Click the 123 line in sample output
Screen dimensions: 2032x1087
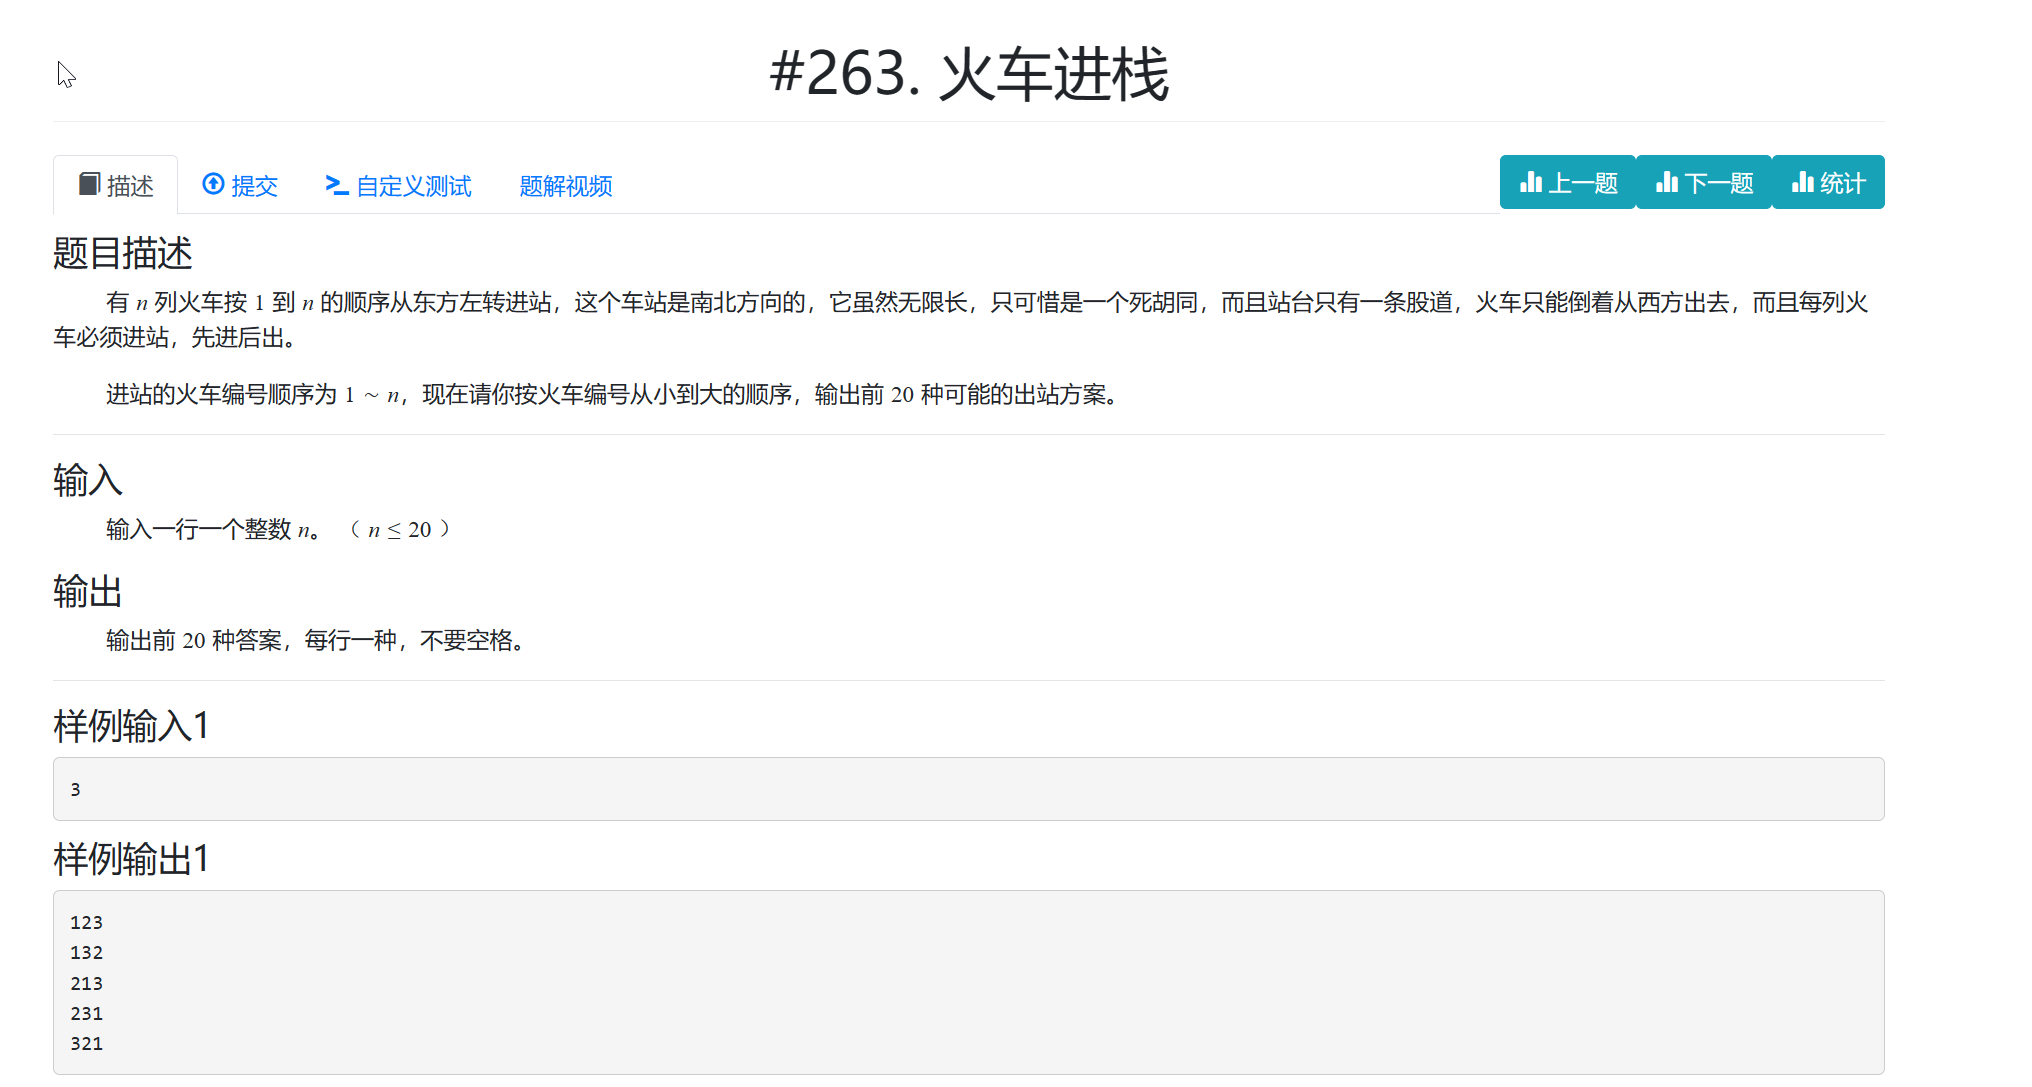point(87,922)
